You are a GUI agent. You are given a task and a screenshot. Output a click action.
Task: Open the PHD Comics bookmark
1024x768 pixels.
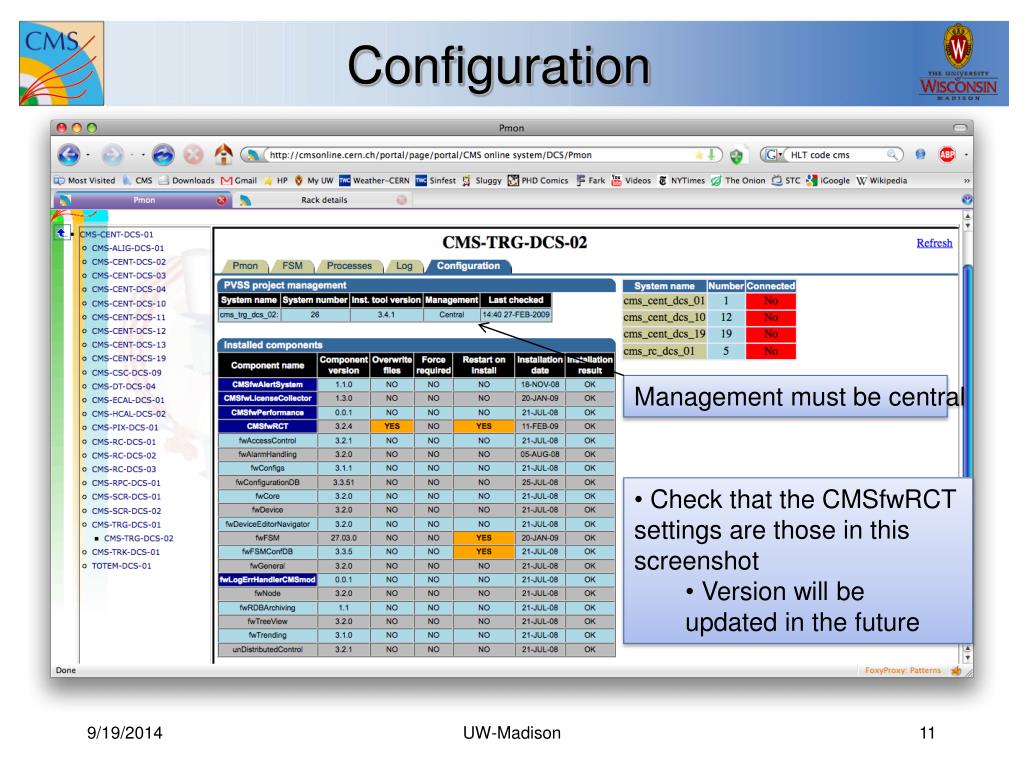[538, 180]
